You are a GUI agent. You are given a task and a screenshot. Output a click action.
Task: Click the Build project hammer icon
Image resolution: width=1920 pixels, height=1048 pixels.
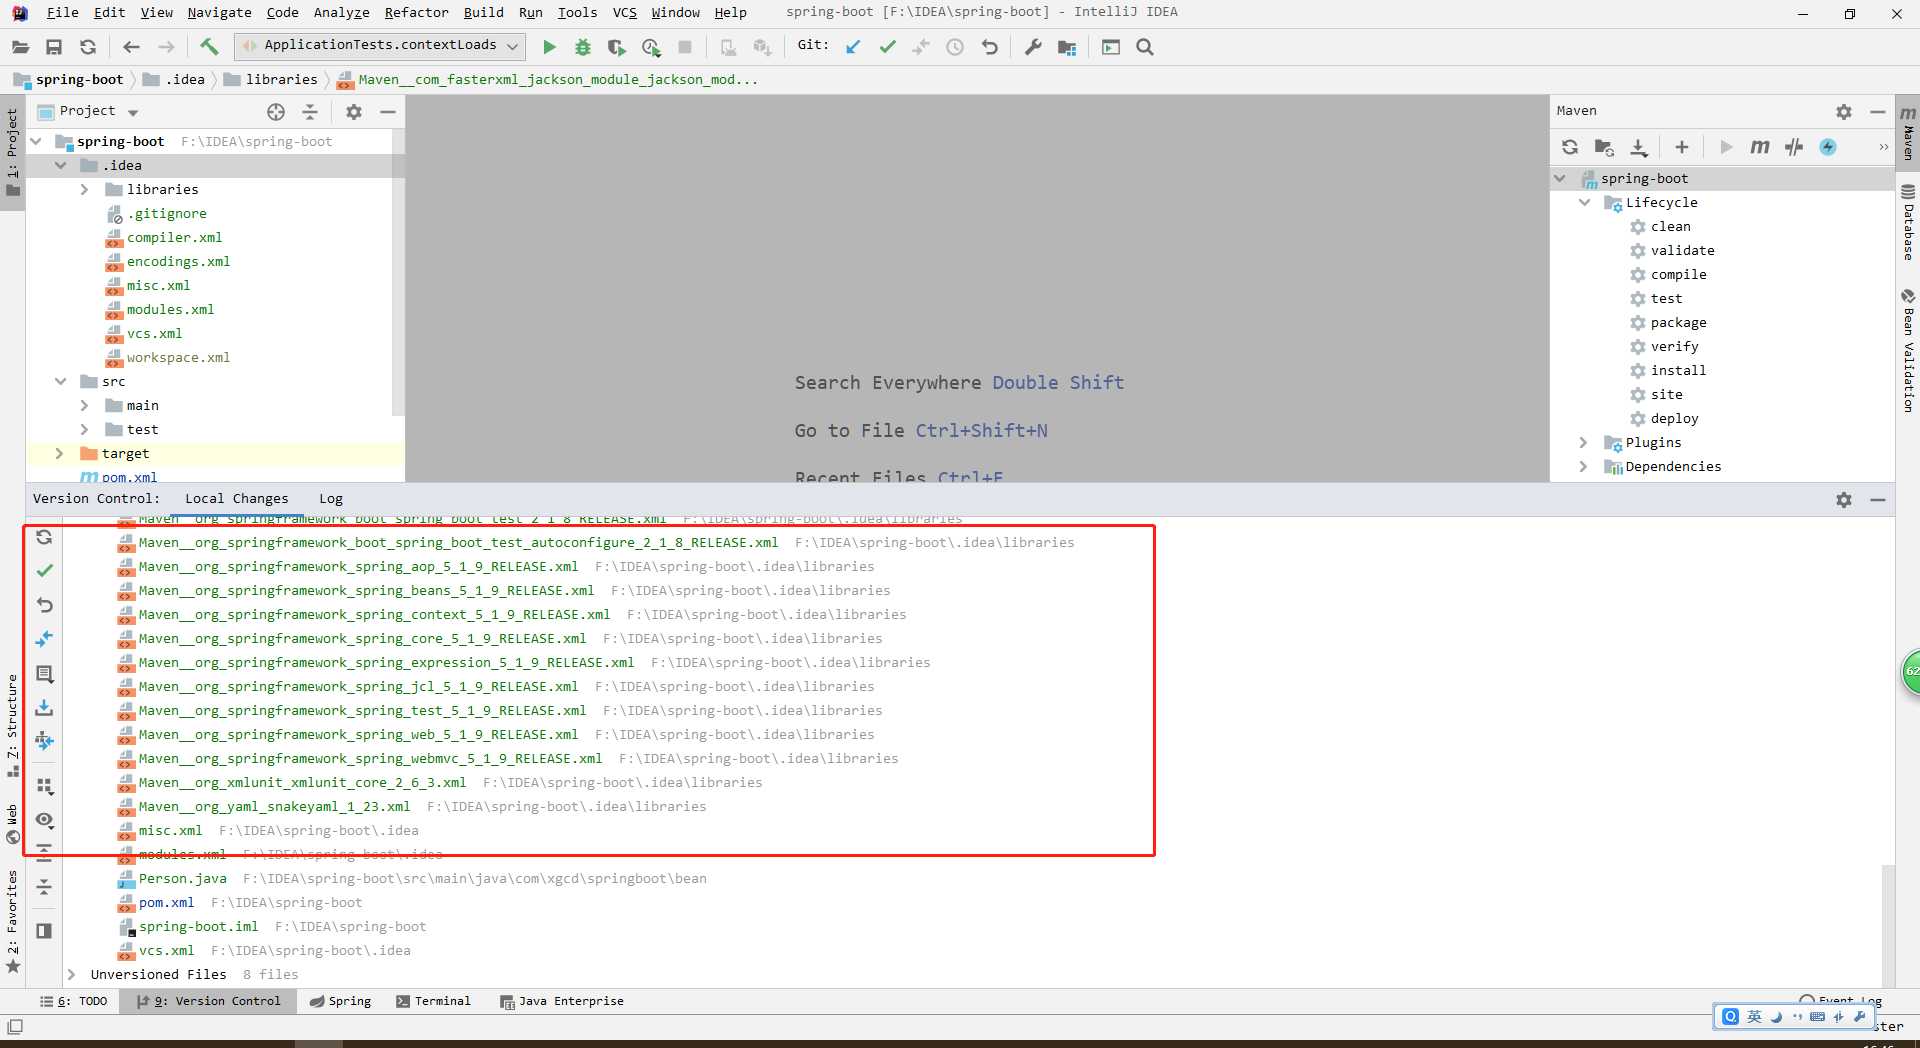209,47
